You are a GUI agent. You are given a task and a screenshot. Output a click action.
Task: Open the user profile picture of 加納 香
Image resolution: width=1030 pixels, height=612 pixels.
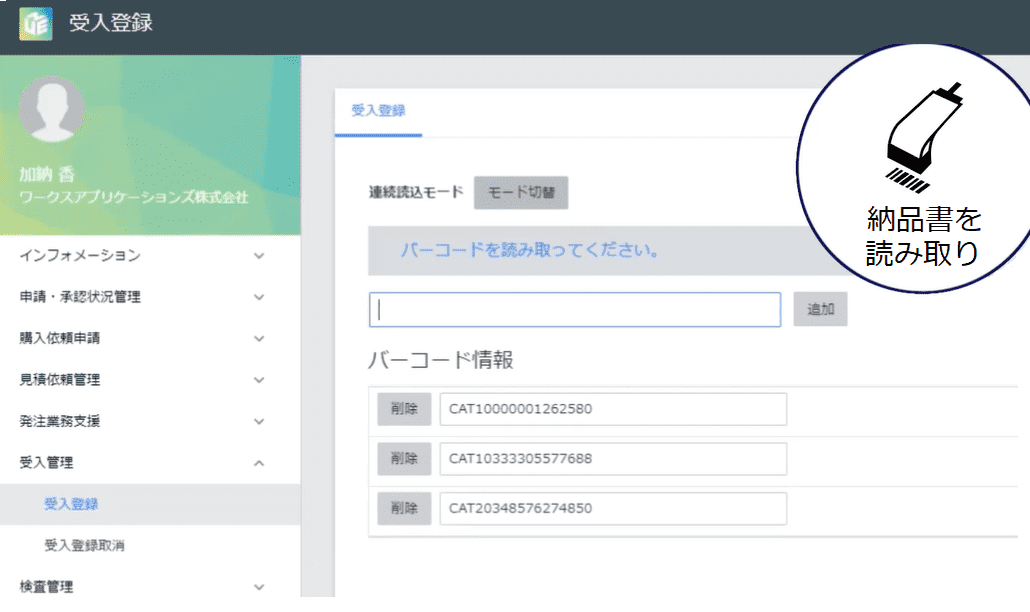point(51,108)
